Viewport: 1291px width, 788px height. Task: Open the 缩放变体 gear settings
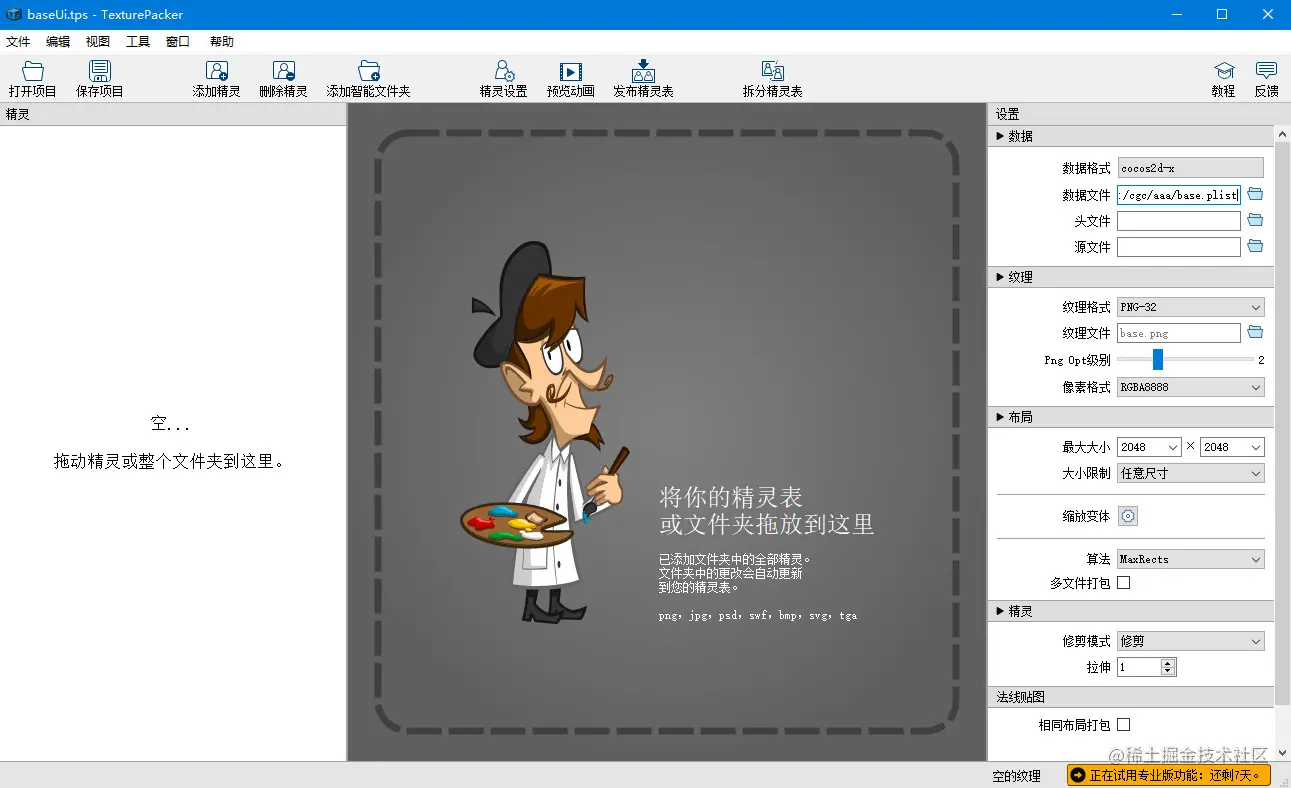pos(1128,516)
